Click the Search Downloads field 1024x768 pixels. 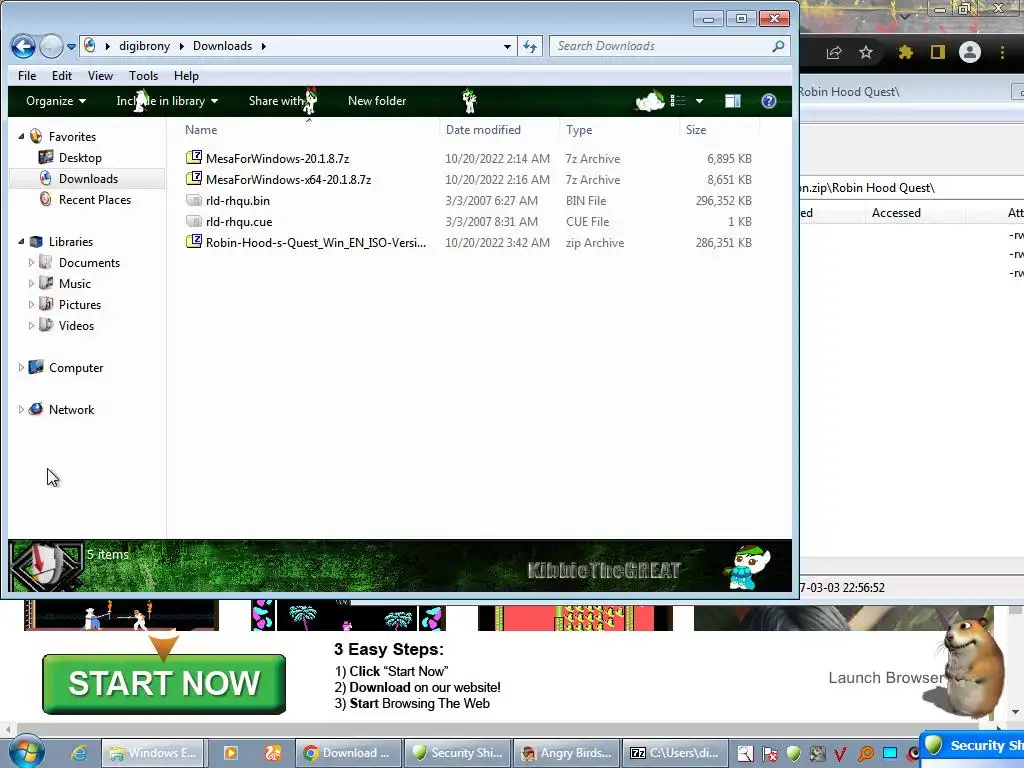pos(669,46)
